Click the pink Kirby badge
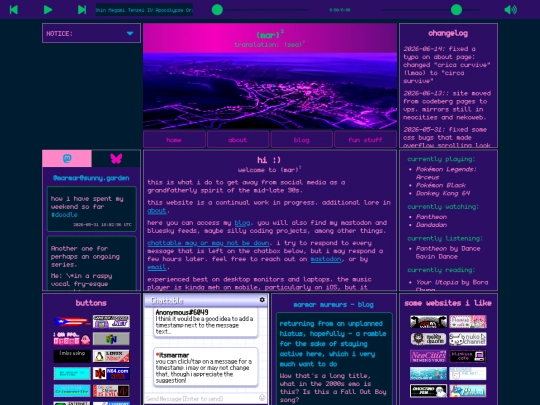 [72, 339]
